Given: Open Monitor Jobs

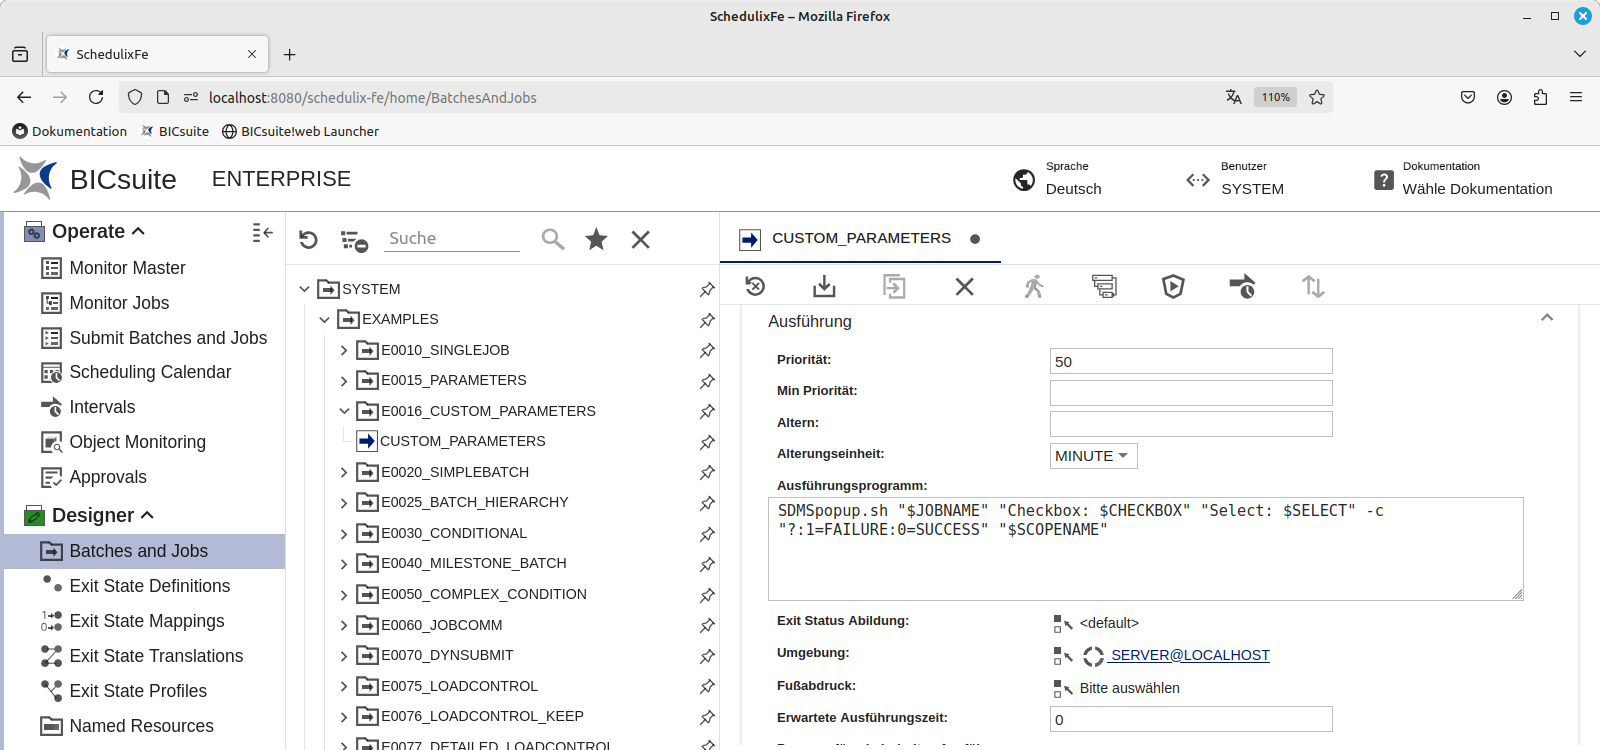Looking at the screenshot, I should 119,303.
